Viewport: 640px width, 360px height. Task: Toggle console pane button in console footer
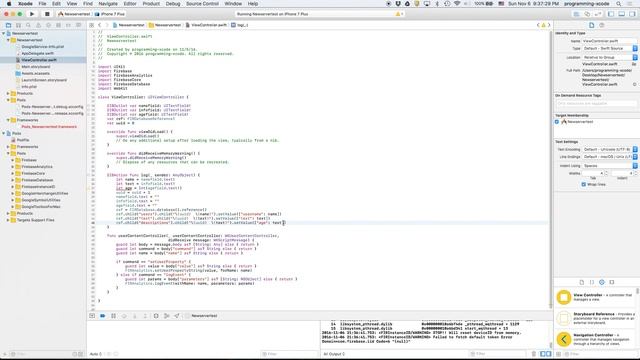548,354
